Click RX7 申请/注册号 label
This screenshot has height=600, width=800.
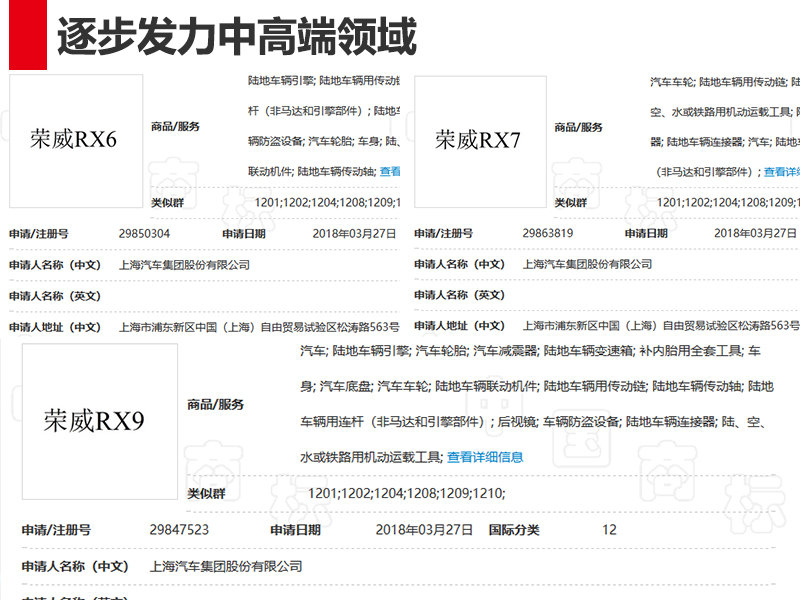(443, 234)
